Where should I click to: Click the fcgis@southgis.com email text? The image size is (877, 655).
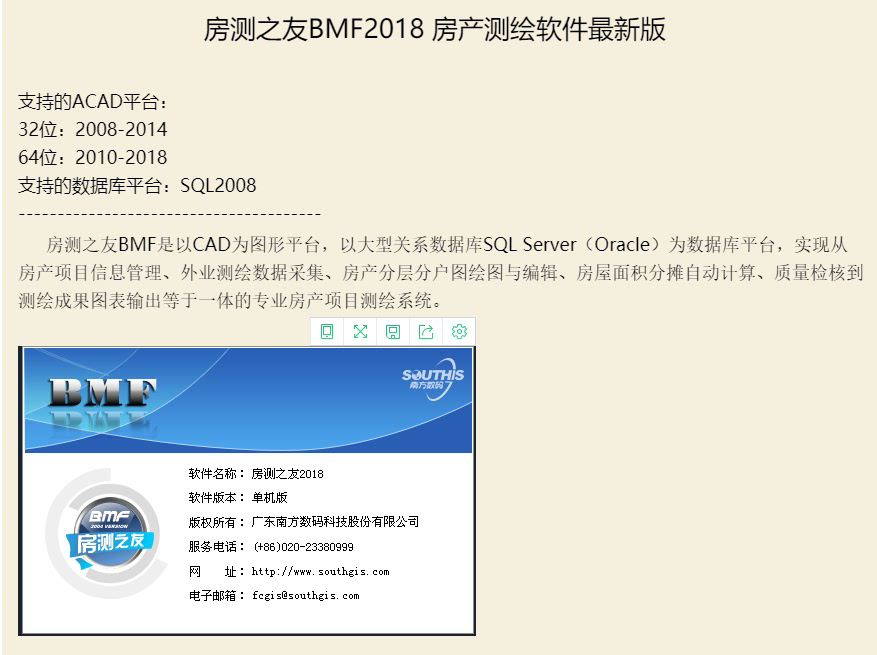pos(305,596)
